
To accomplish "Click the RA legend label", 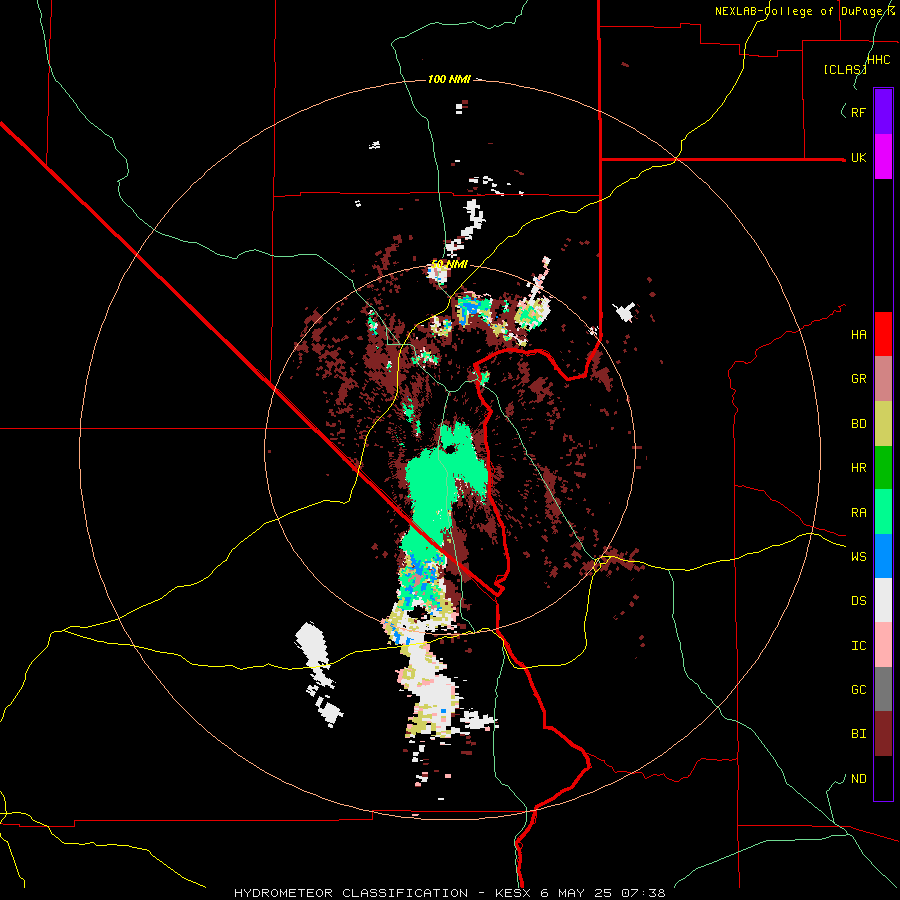I will tap(858, 513).
